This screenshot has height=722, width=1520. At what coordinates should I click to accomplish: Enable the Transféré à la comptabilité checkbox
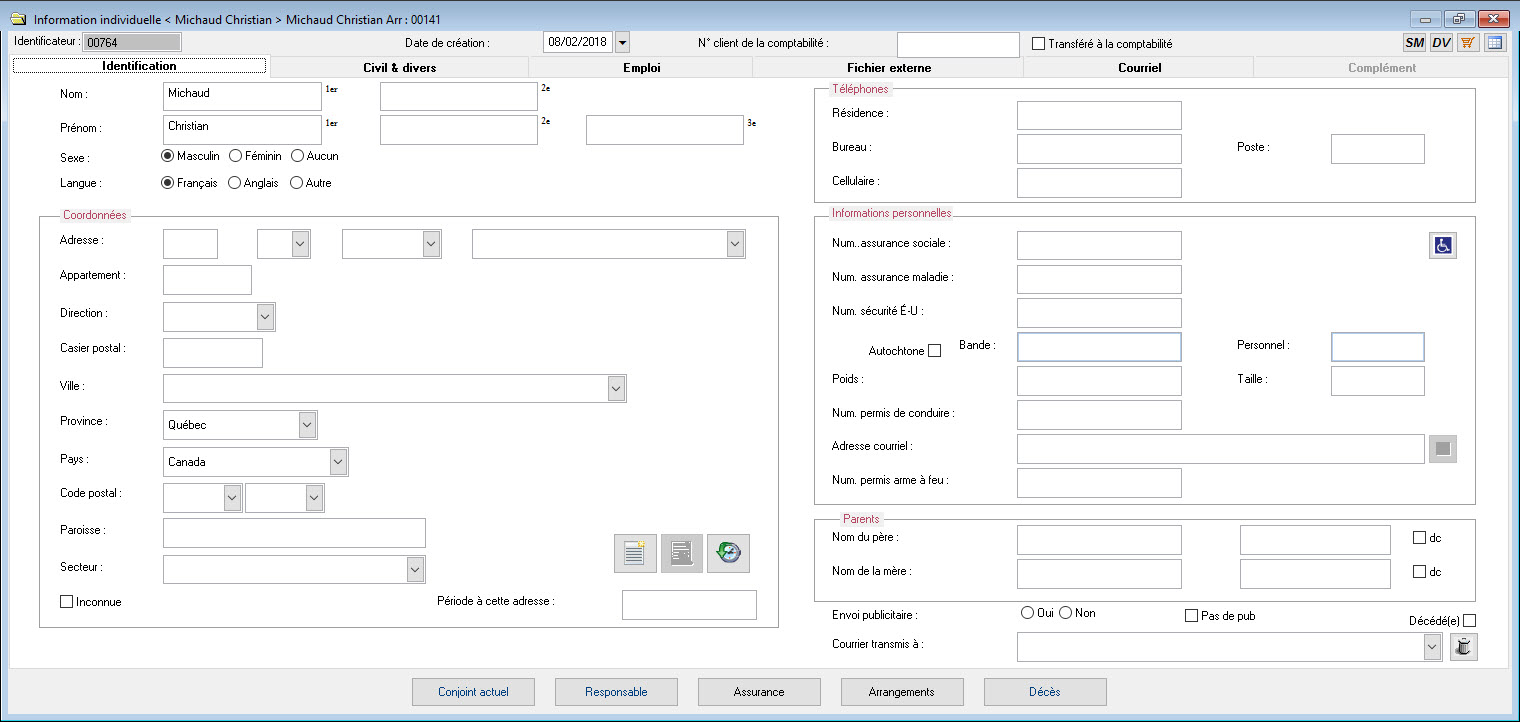click(x=1038, y=44)
